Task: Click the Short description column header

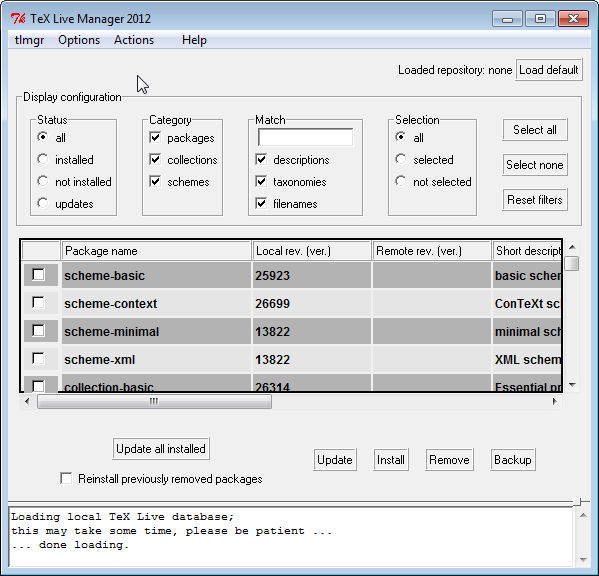Action: 527,251
